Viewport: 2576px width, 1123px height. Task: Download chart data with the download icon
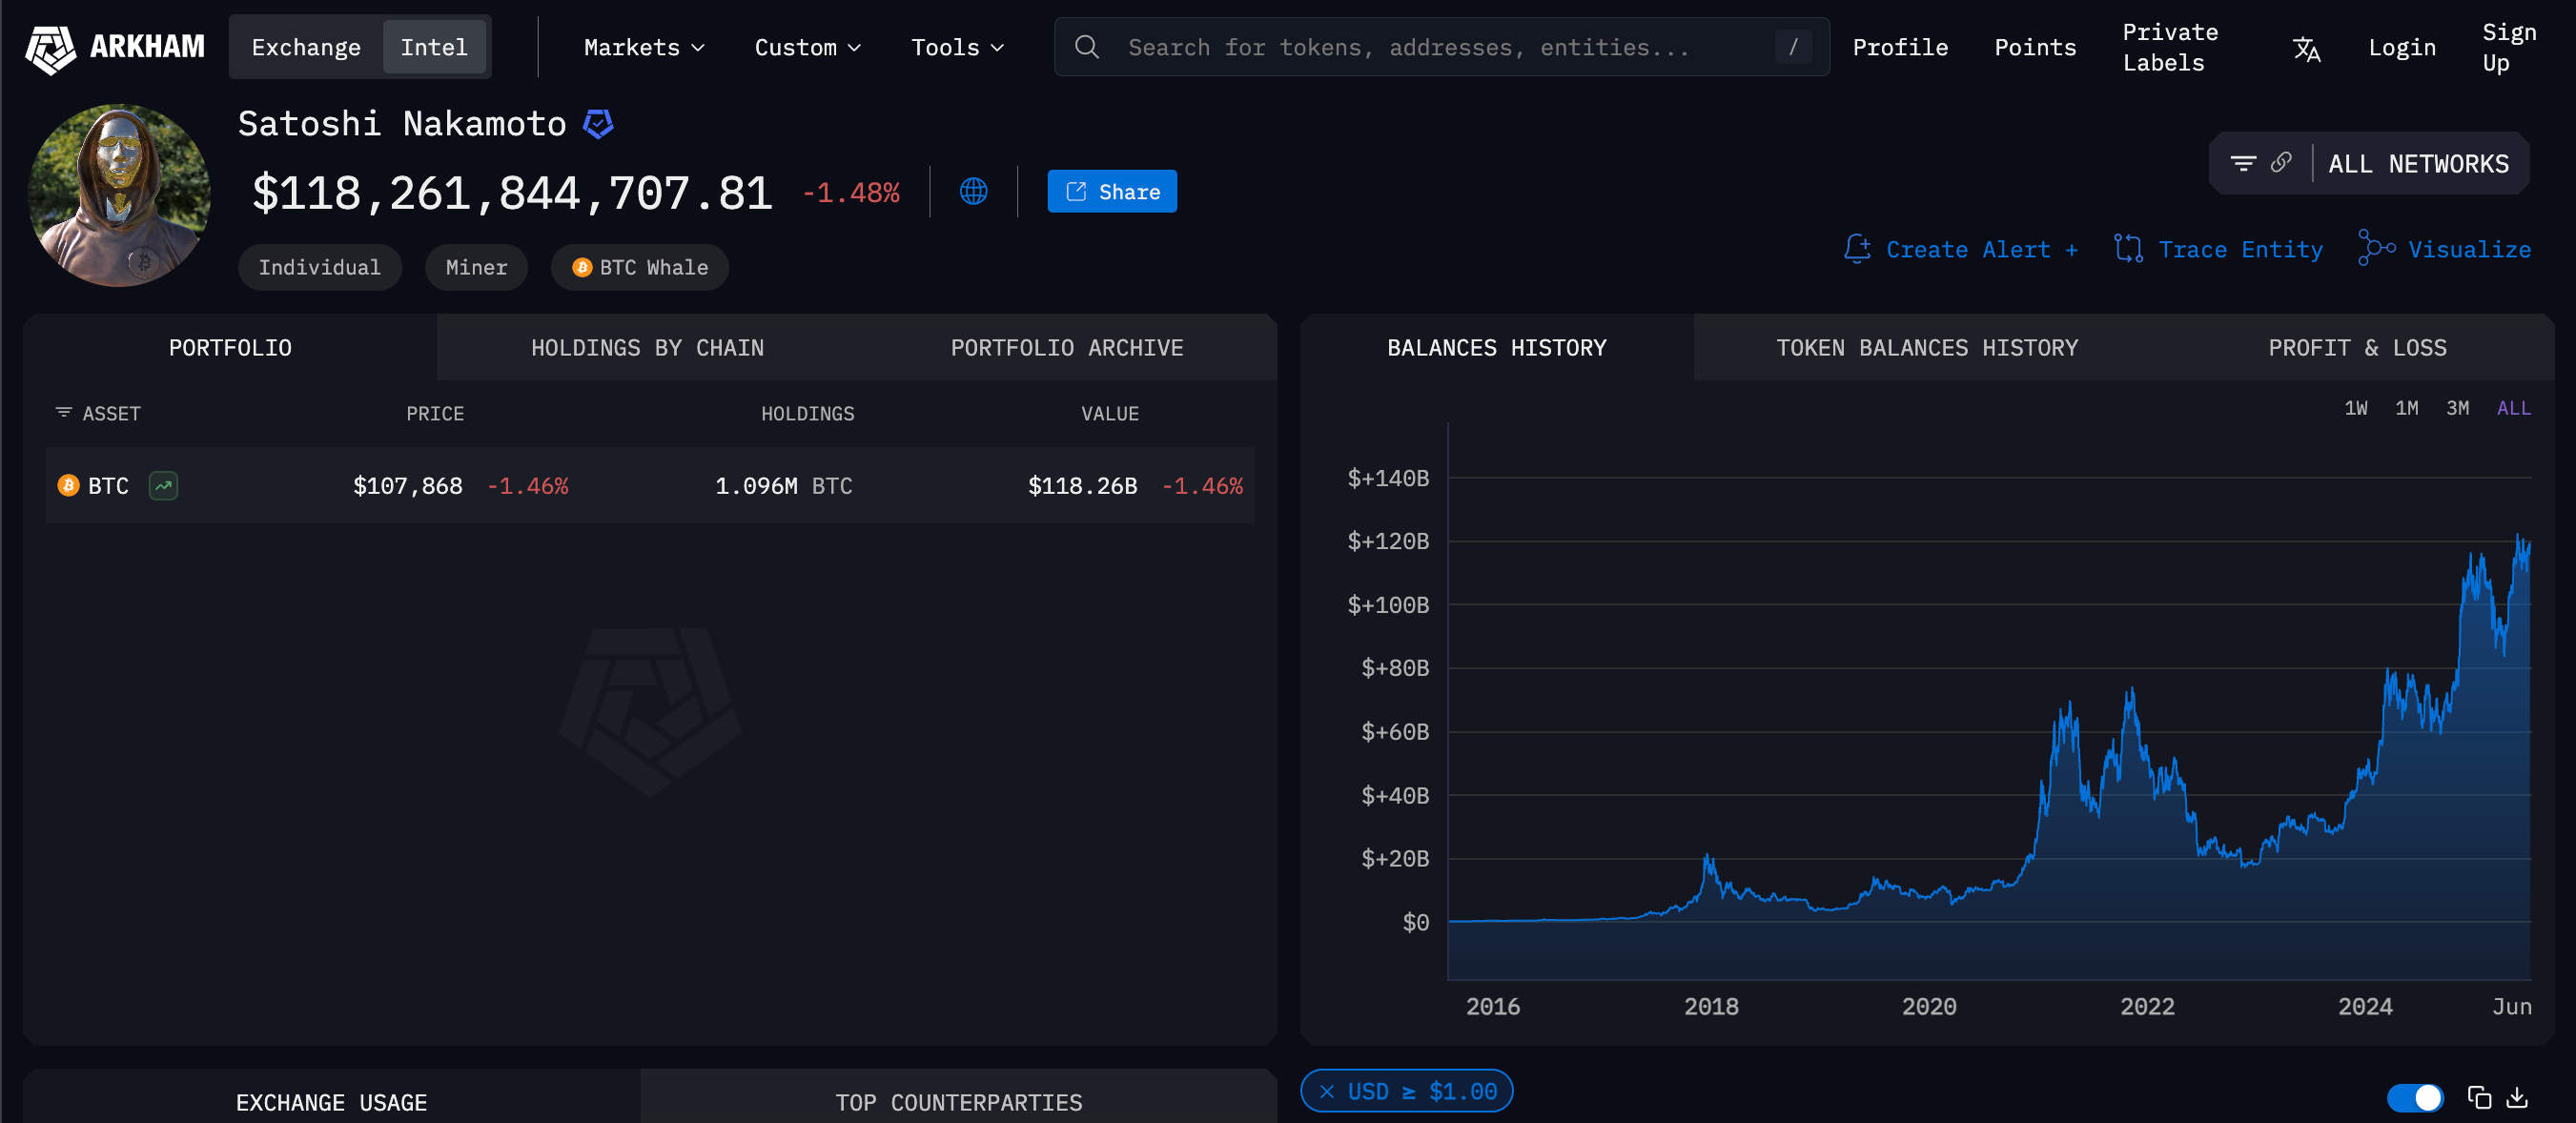tap(2517, 1097)
